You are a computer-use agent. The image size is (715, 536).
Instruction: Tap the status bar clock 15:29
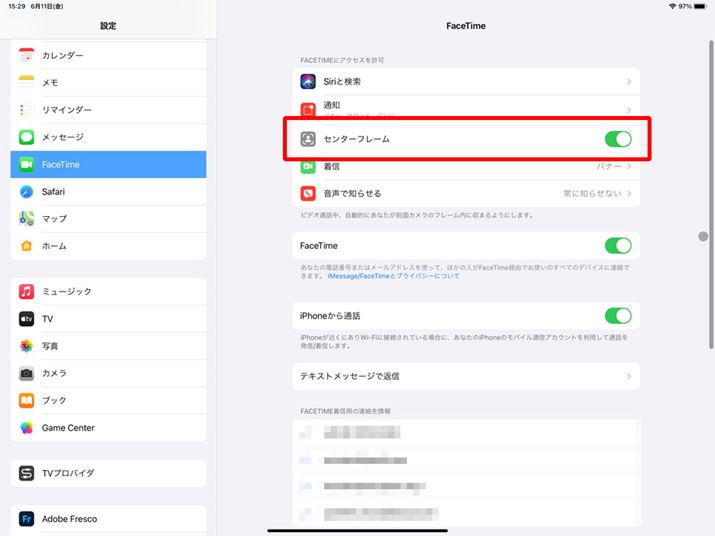pos(17,6)
